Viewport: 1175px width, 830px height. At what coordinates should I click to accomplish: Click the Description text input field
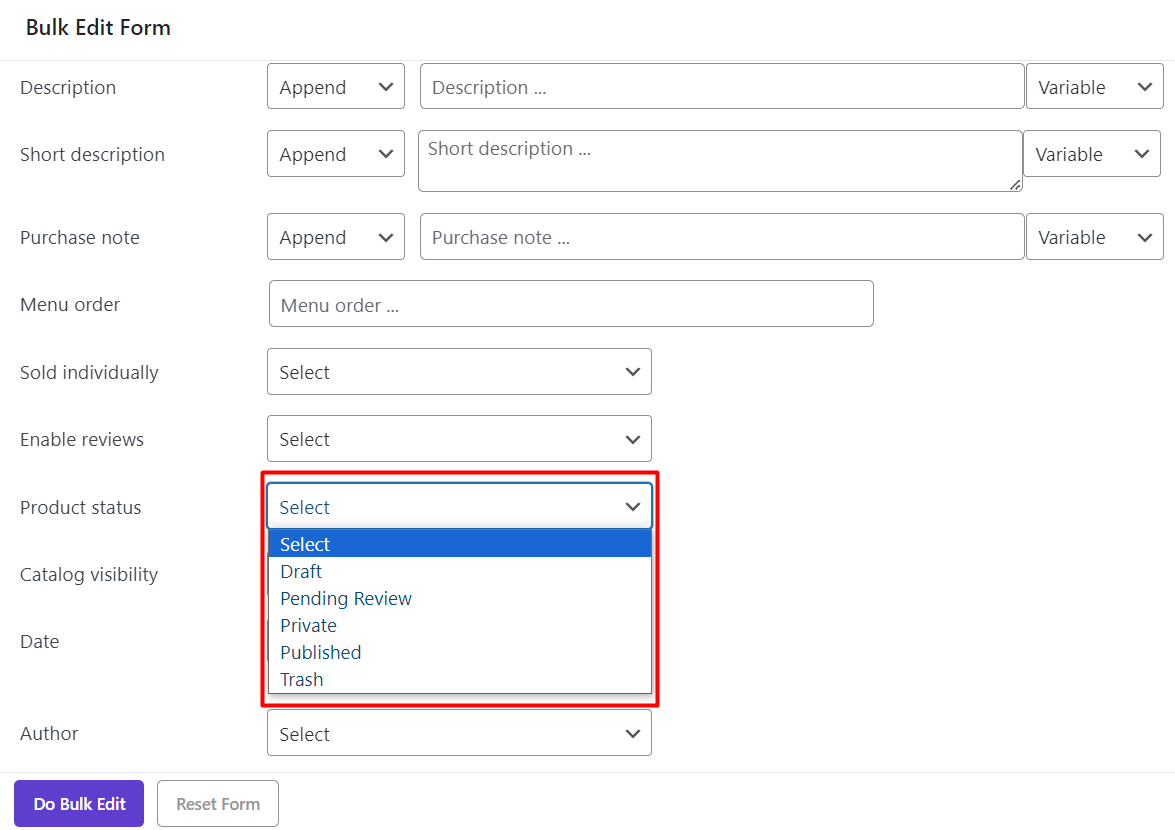click(x=721, y=87)
